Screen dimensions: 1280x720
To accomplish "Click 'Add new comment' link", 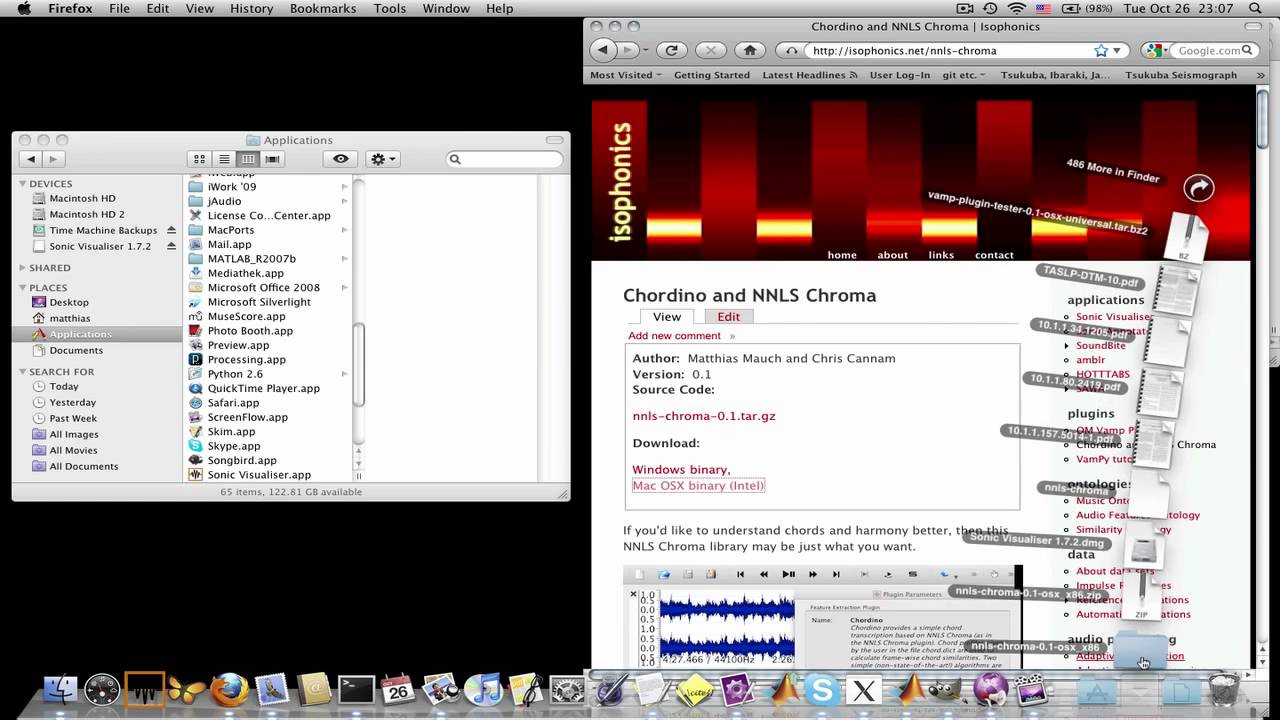I will click(x=674, y=336).
